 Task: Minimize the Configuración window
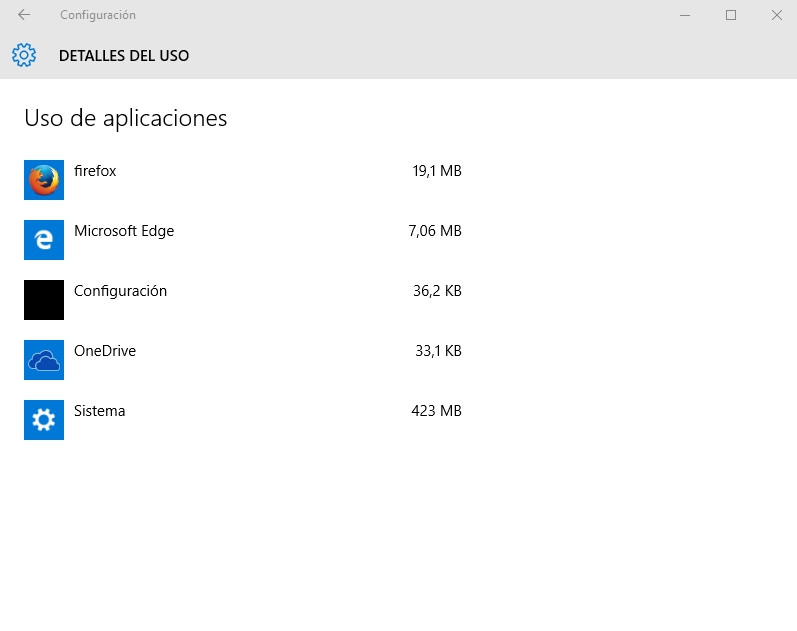[x=685, y=15]
